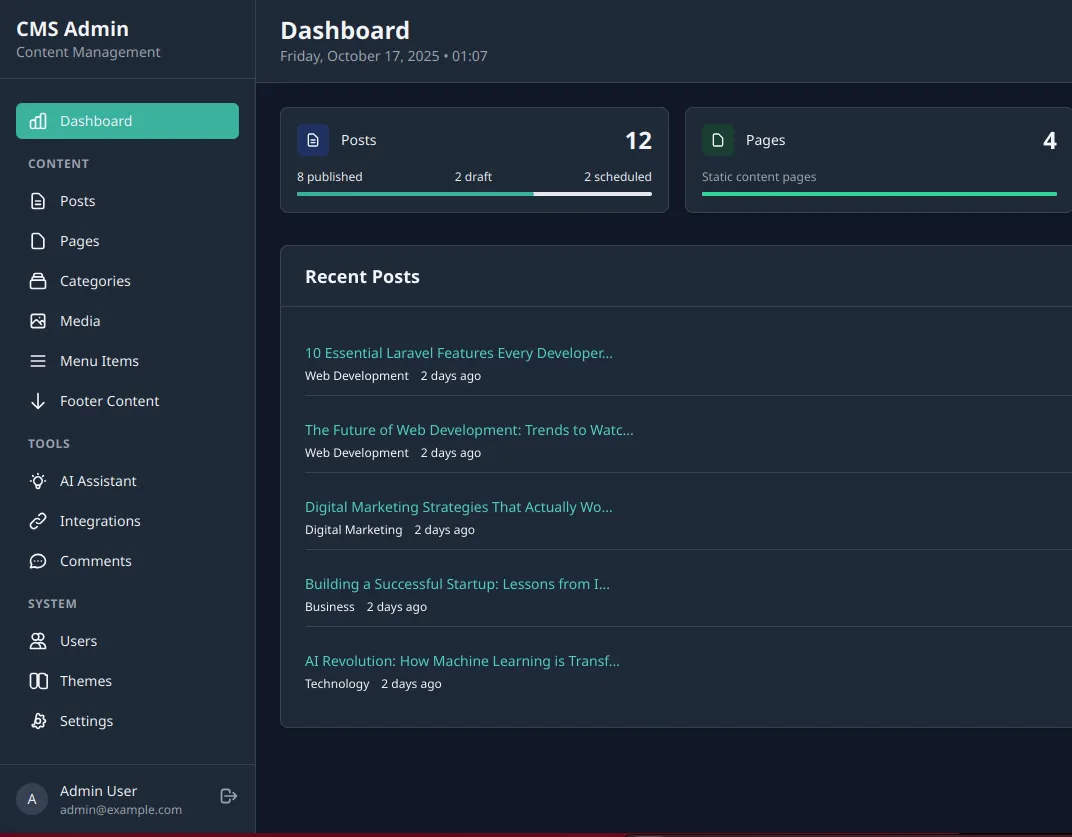The width and height of the screenshot is (1072, 837).
Task: Open the Digital Marketing Strategies post
Action: pos(458,506)
